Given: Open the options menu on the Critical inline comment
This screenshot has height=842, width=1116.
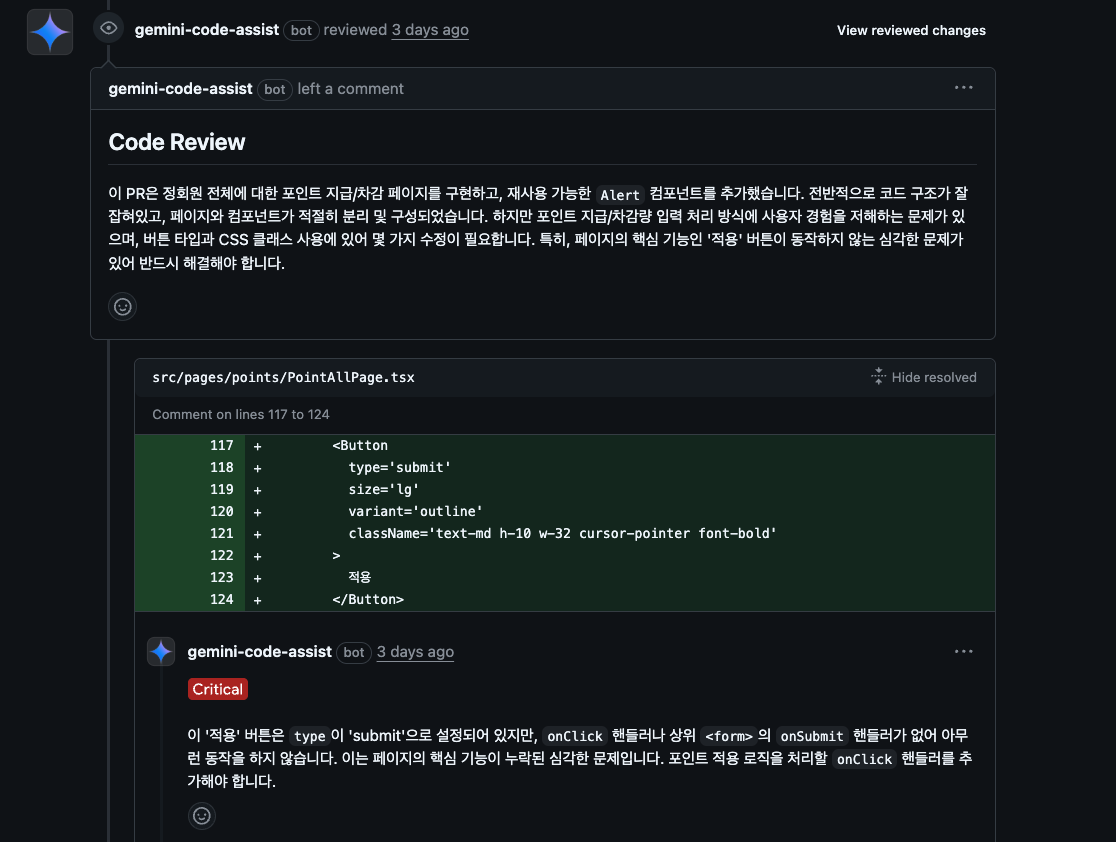Looking at the screenshot, I should pos(963,651).
